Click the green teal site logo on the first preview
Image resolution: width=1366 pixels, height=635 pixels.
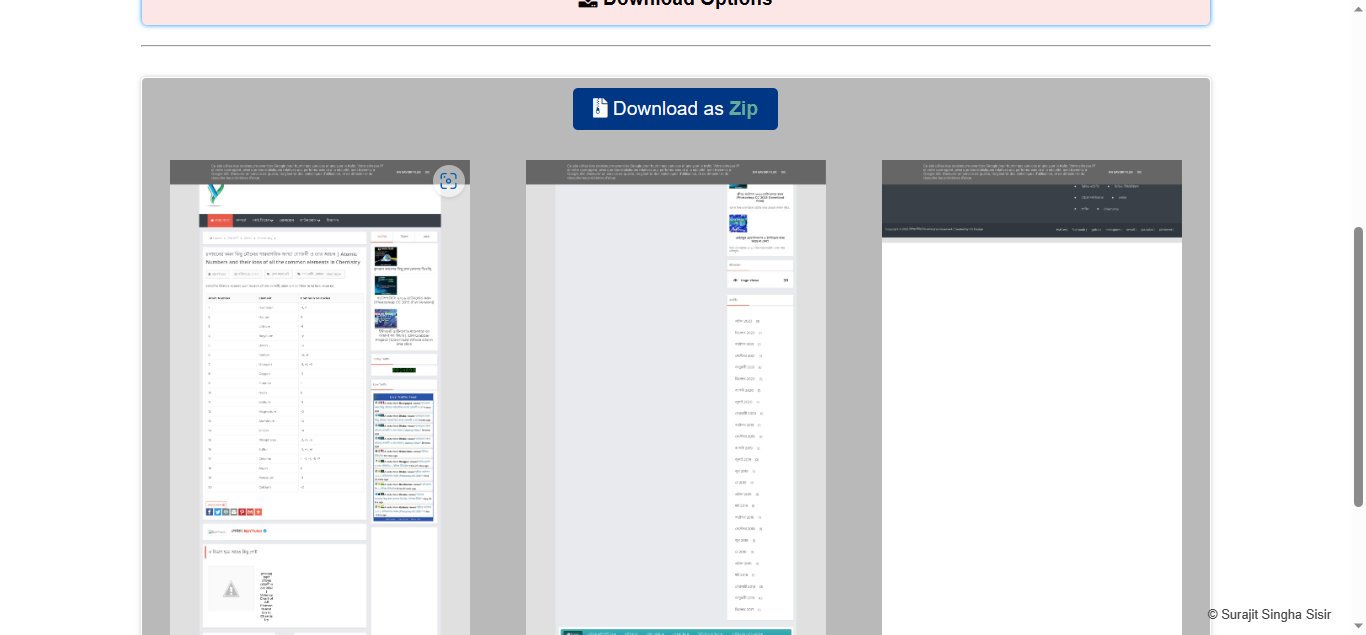tap(213, 192)
